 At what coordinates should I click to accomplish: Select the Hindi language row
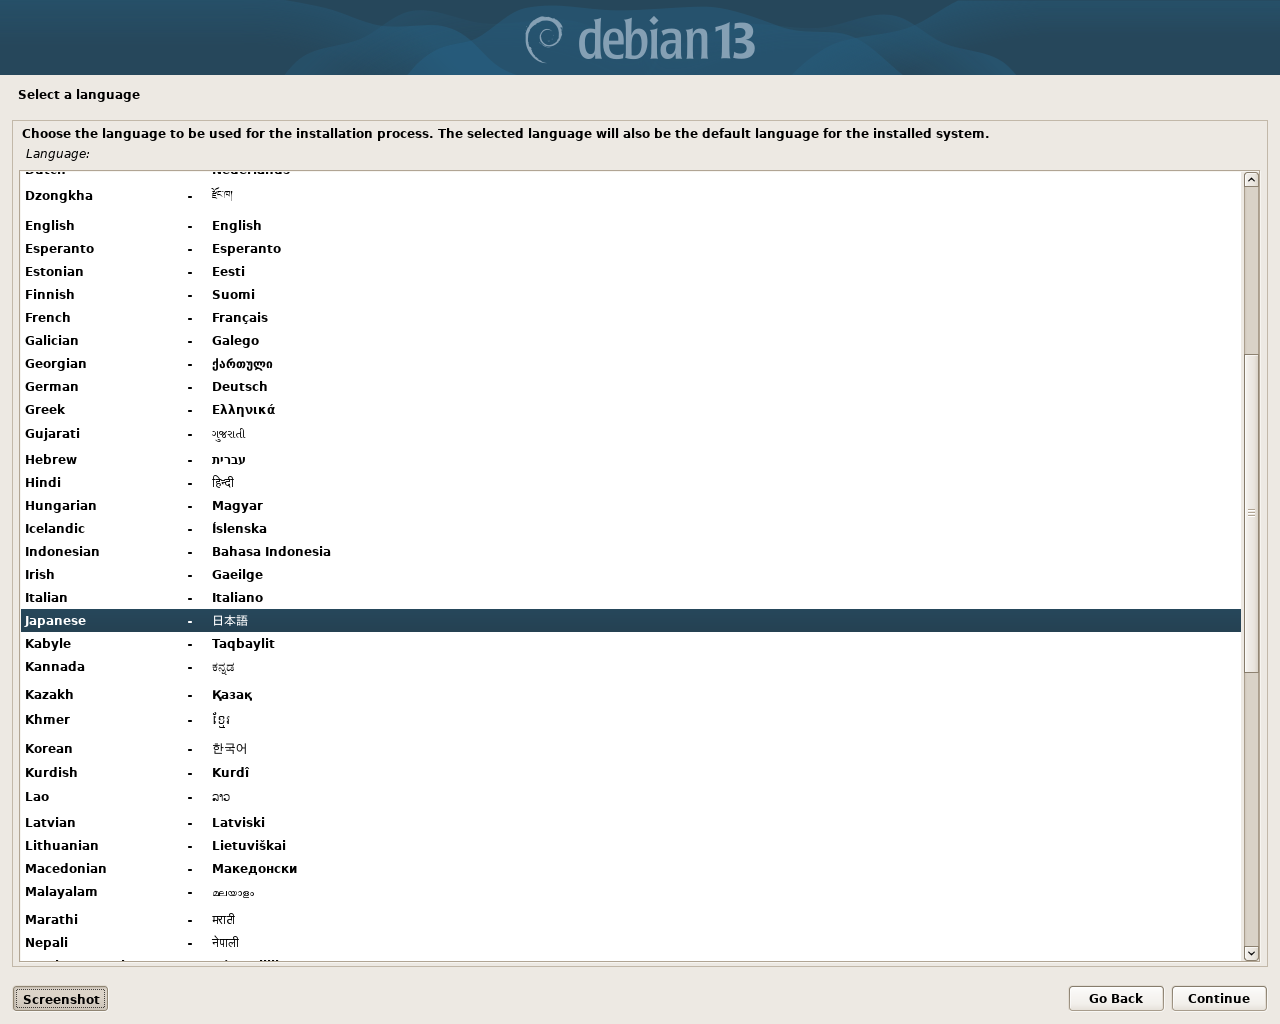(x=631, y=483)
